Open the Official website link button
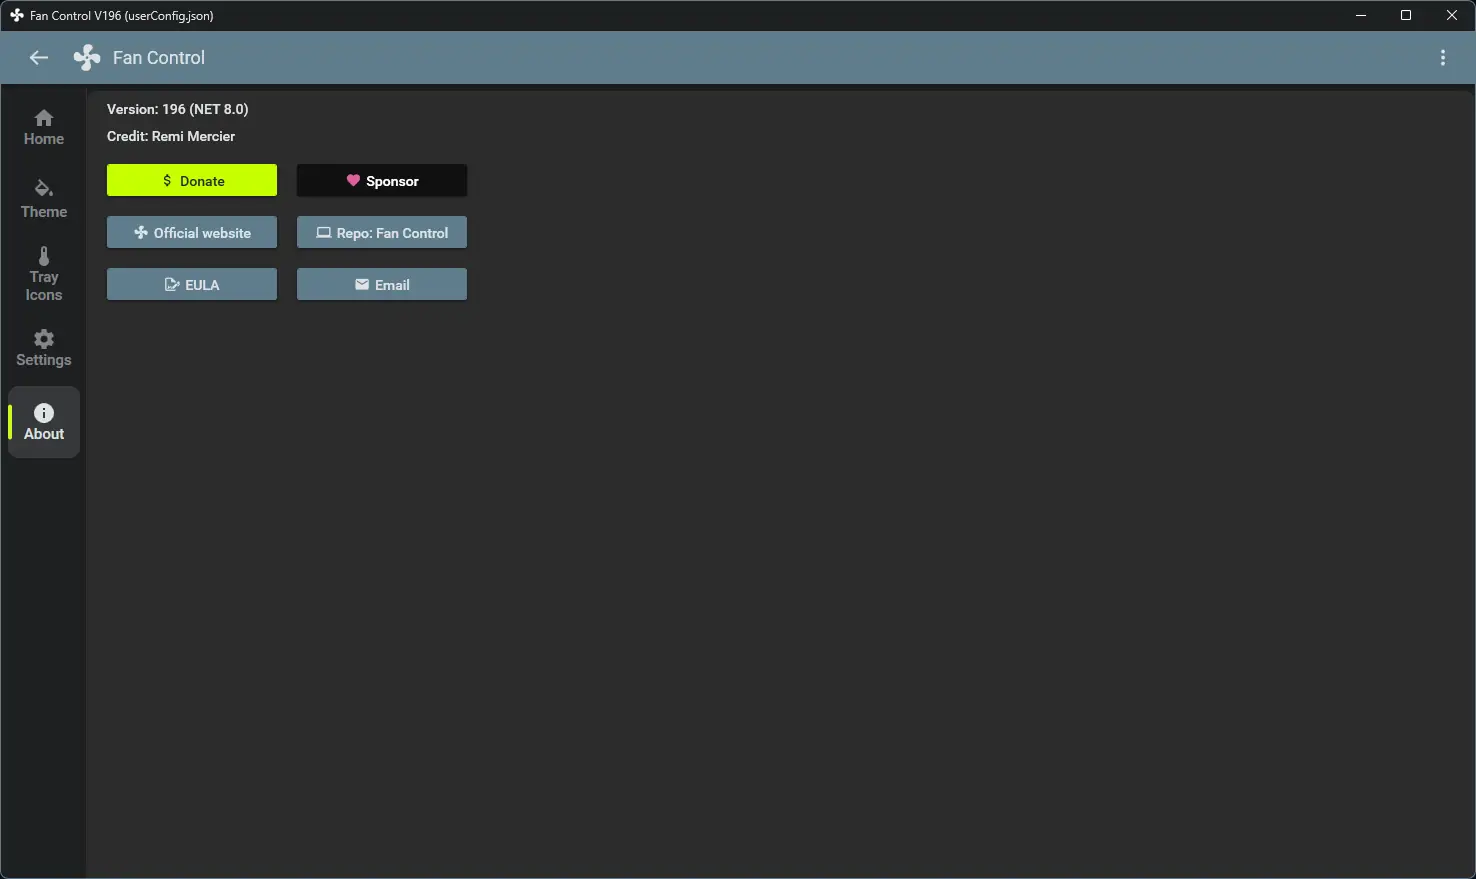This screenshot has height=879, width=1476. pyautogui.click(x=192, y=233)
